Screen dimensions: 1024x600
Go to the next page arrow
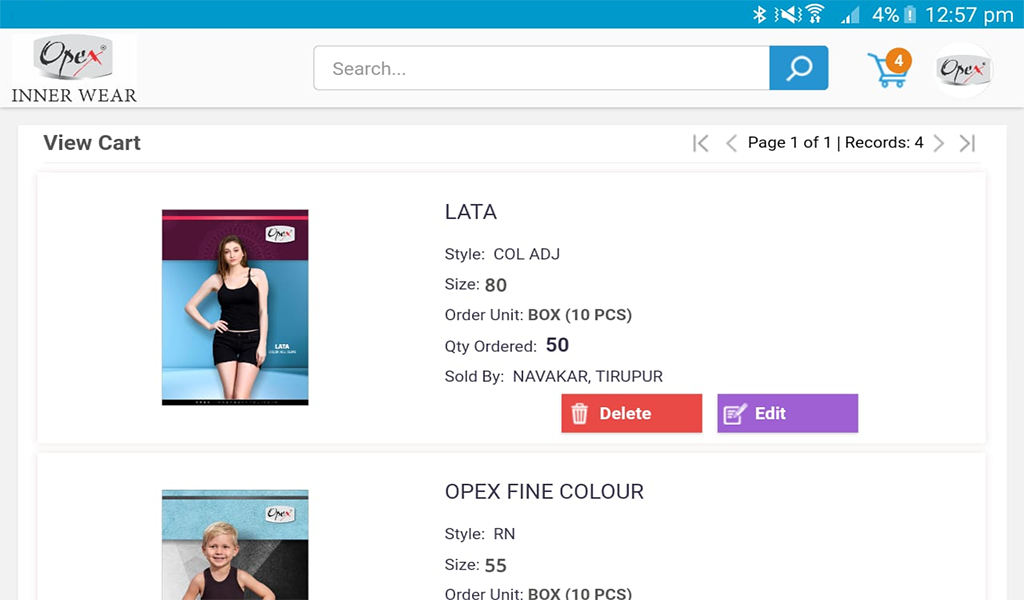coord(938,143)
